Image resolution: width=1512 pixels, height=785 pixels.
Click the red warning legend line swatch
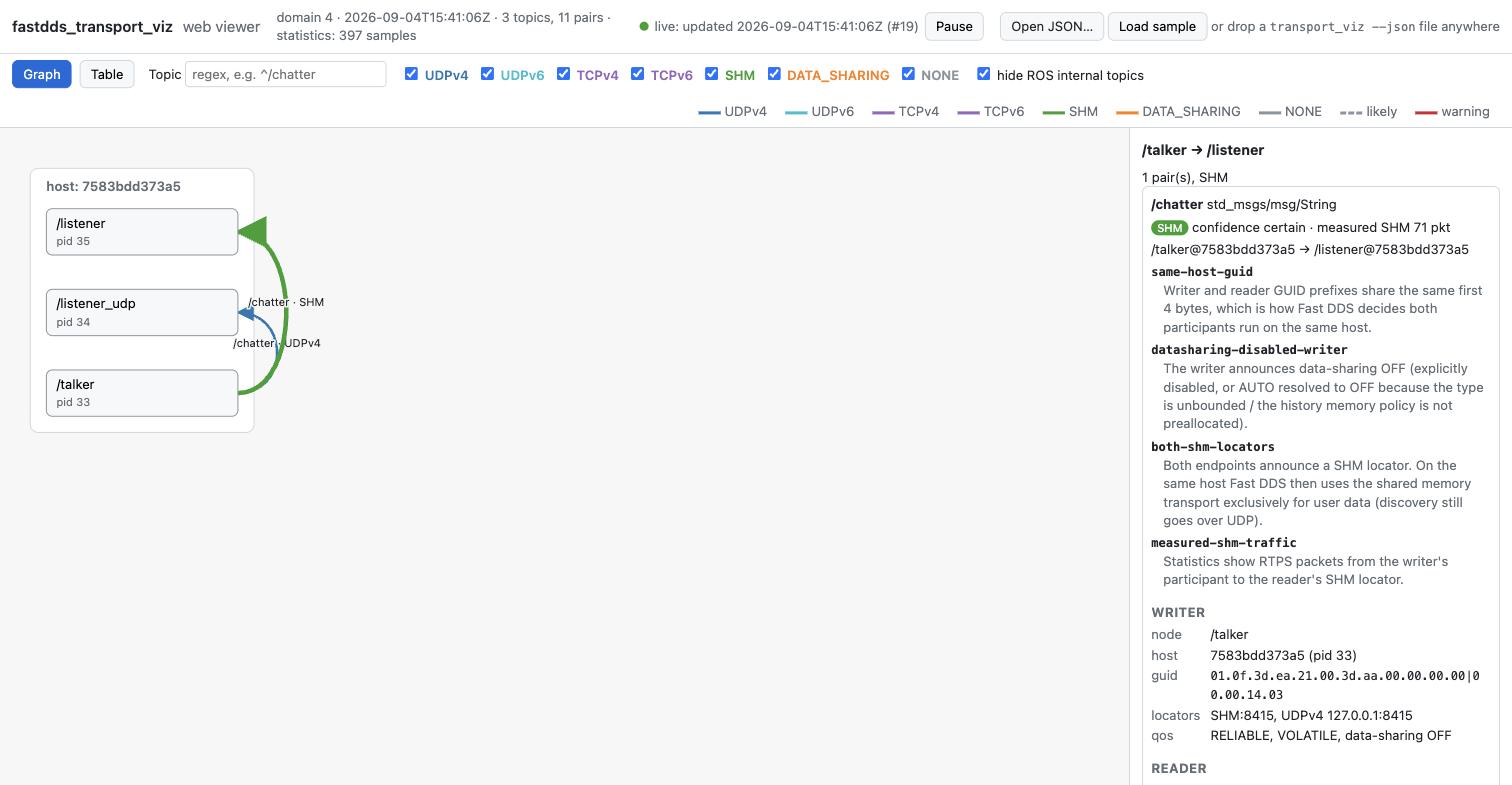click(x=1426, y=112)
